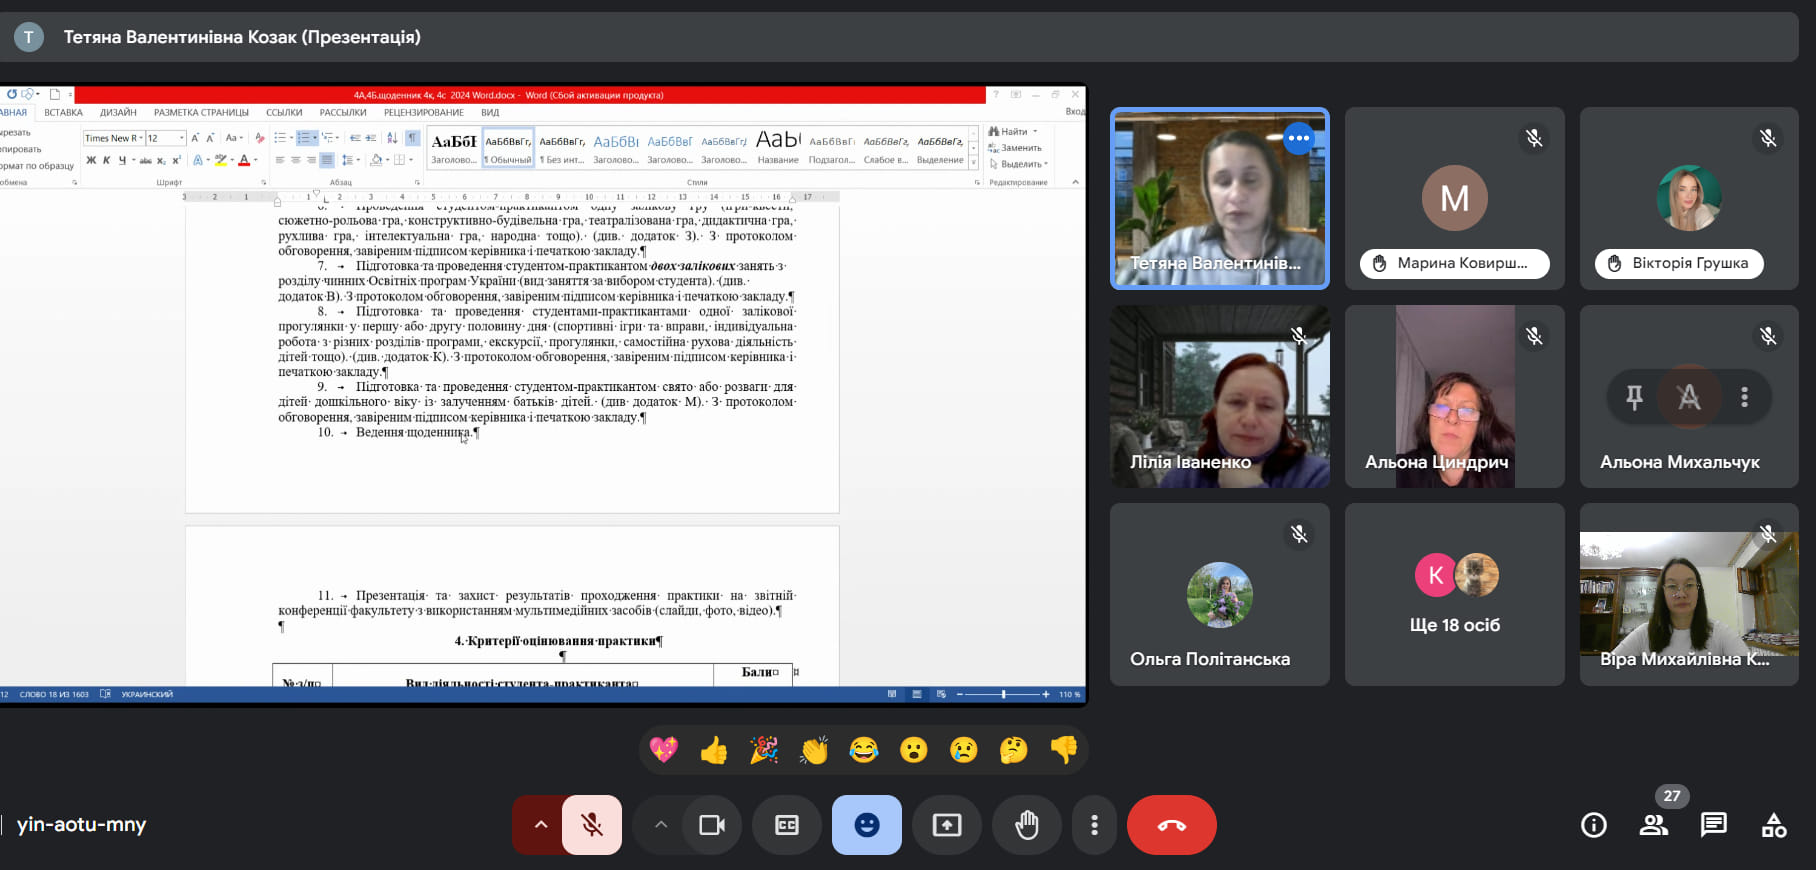Open the ВСТАВКА ribbon tab in Word
The width and height of the screenshot is (1816, 870).
tap(63, 113)
